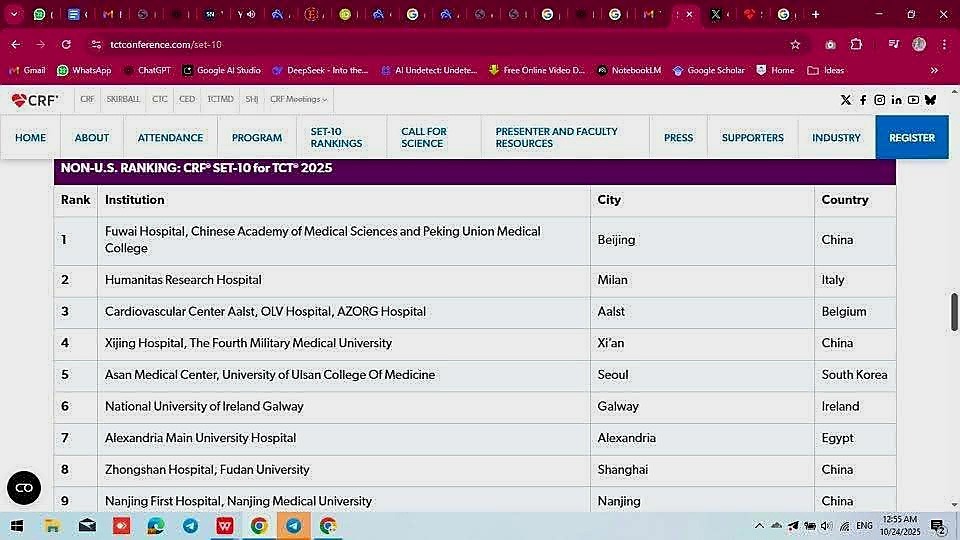Screen dimensions: 960x540
Task: Open the Google Scholar bookmark
Action: 709,70
